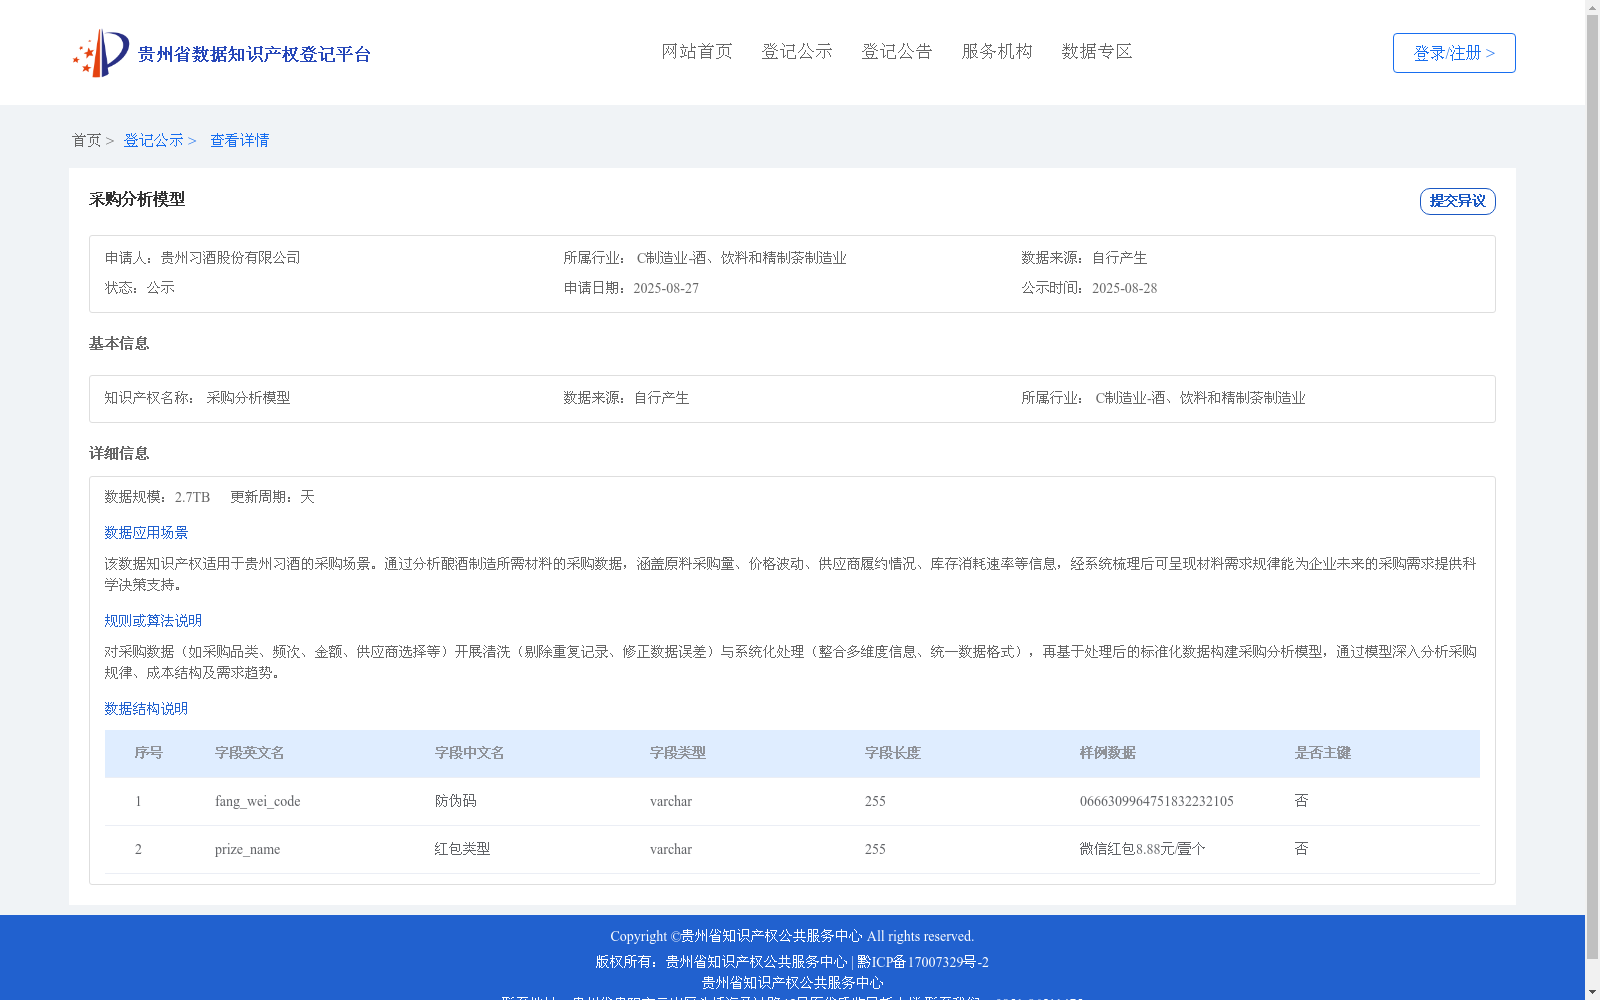The width and height of the screenshot is (1600, 1000).
Task: Click the 数据结构说明 heading
Action: [146, 709]
